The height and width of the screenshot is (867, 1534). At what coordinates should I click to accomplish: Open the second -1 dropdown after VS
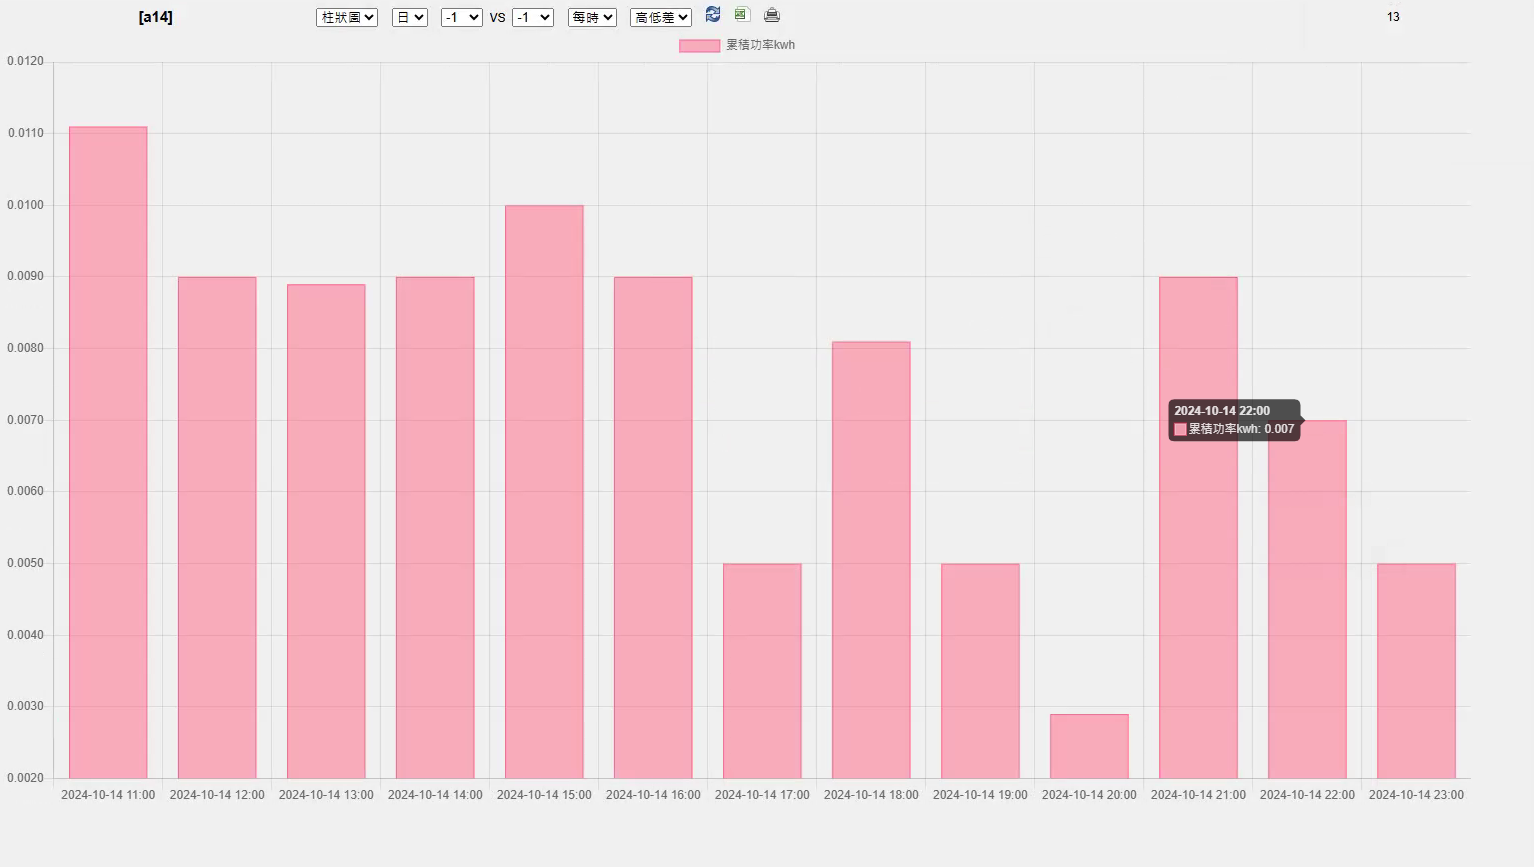coord(533,18)
